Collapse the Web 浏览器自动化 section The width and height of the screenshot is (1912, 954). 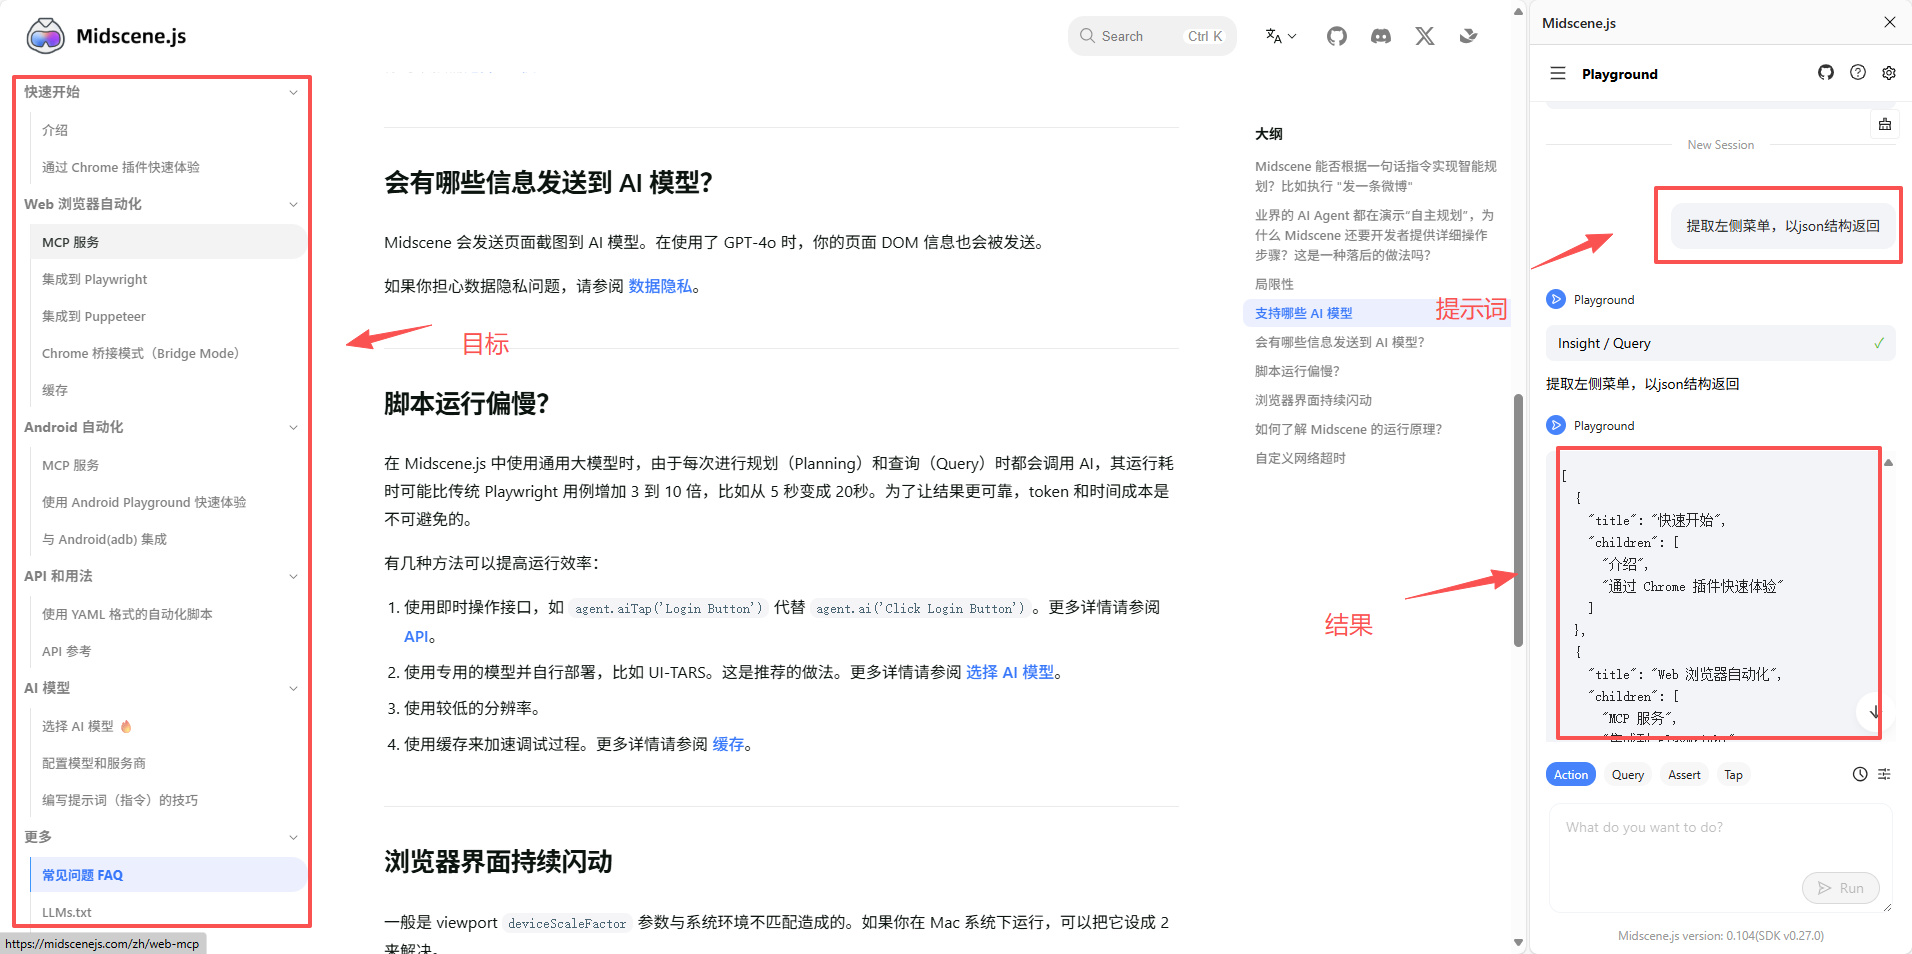coord(293,204)
